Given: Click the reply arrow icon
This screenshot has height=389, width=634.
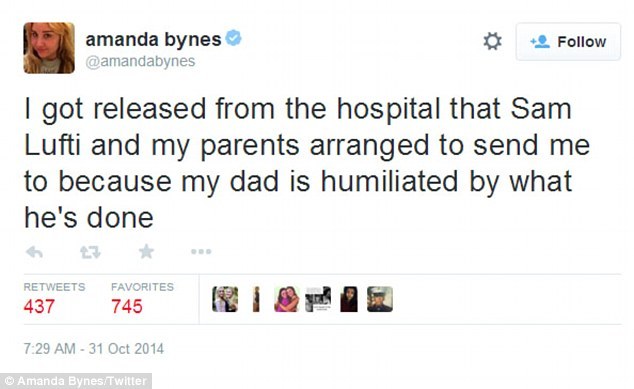Looking at the screenshot, I should 34,252.
